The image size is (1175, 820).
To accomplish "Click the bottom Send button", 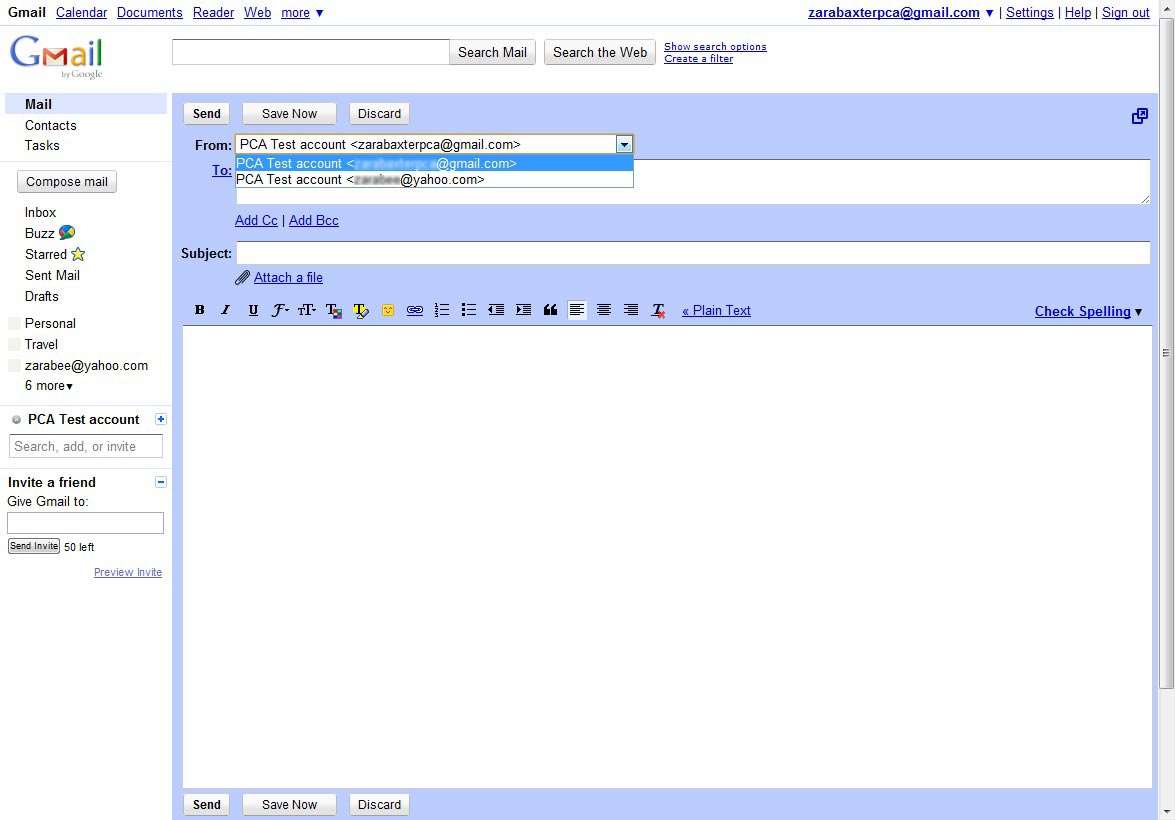I will 207,804.
